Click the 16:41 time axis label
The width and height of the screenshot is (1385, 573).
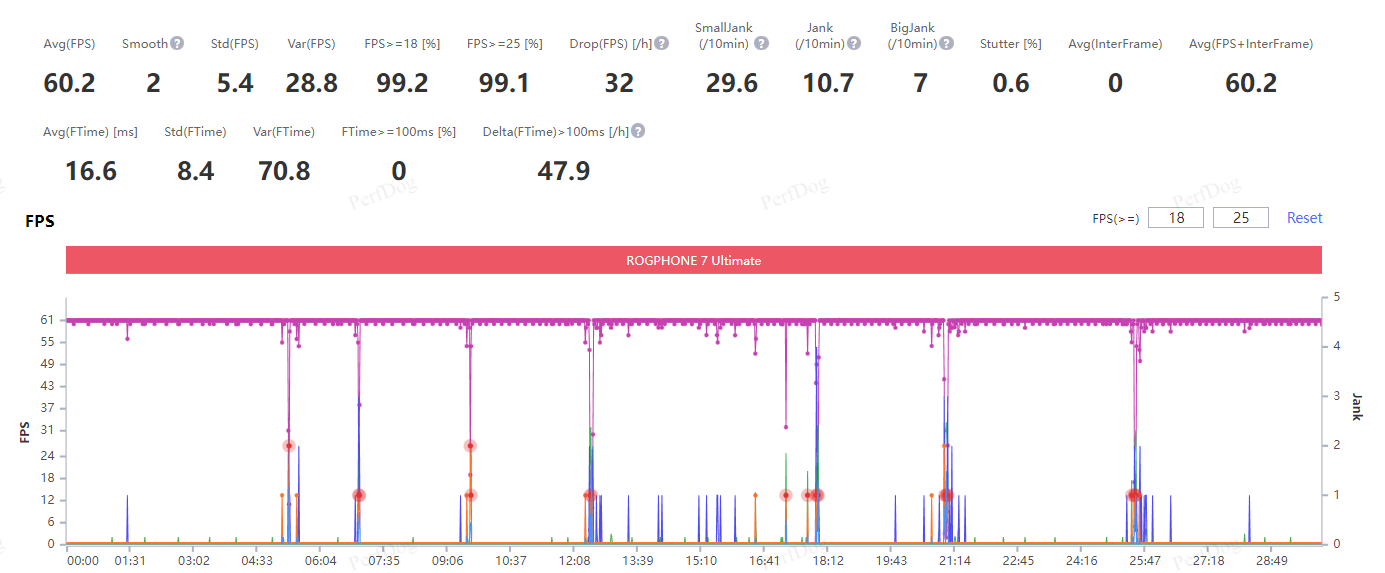tap(763, 561)
